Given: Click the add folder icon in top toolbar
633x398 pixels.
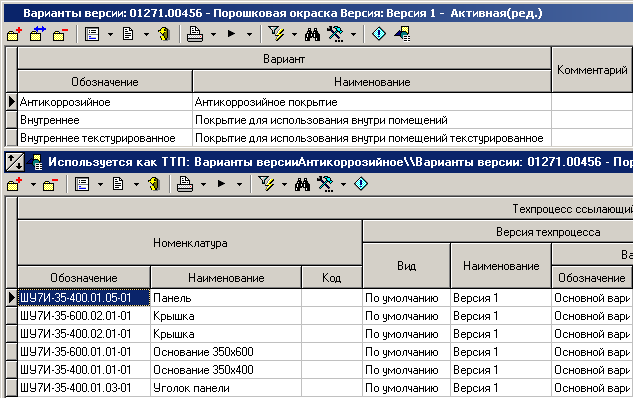Looking at the screenshot, I should [x=14, y=34].
